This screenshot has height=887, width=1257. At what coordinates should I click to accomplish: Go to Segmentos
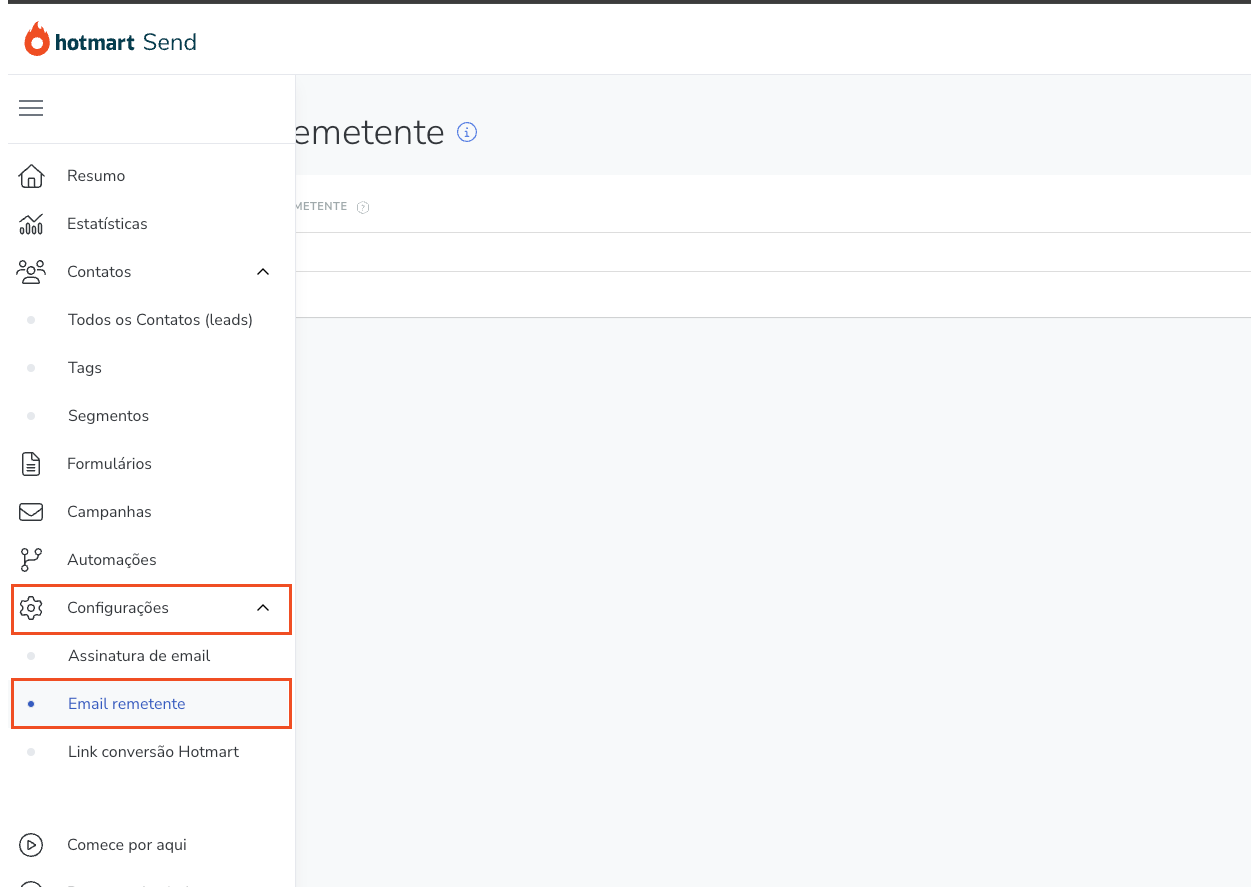click(108, 416)
